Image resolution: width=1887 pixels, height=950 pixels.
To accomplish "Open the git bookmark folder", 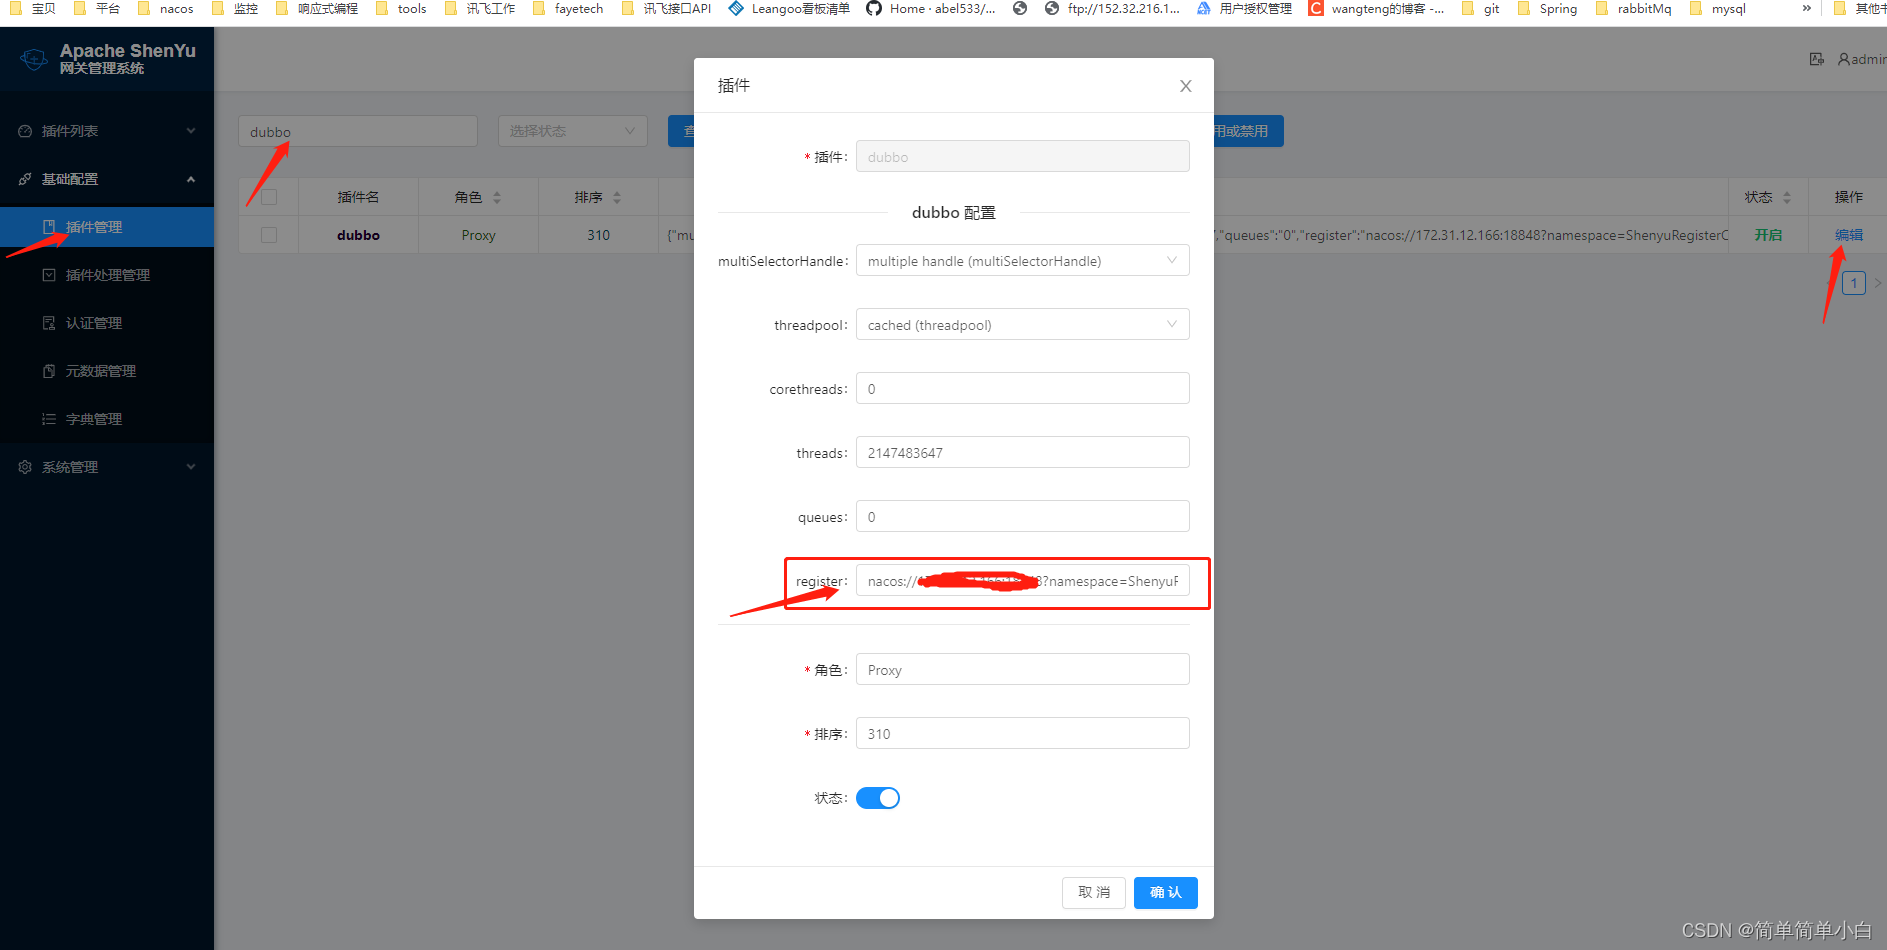I will [1481, 9].
